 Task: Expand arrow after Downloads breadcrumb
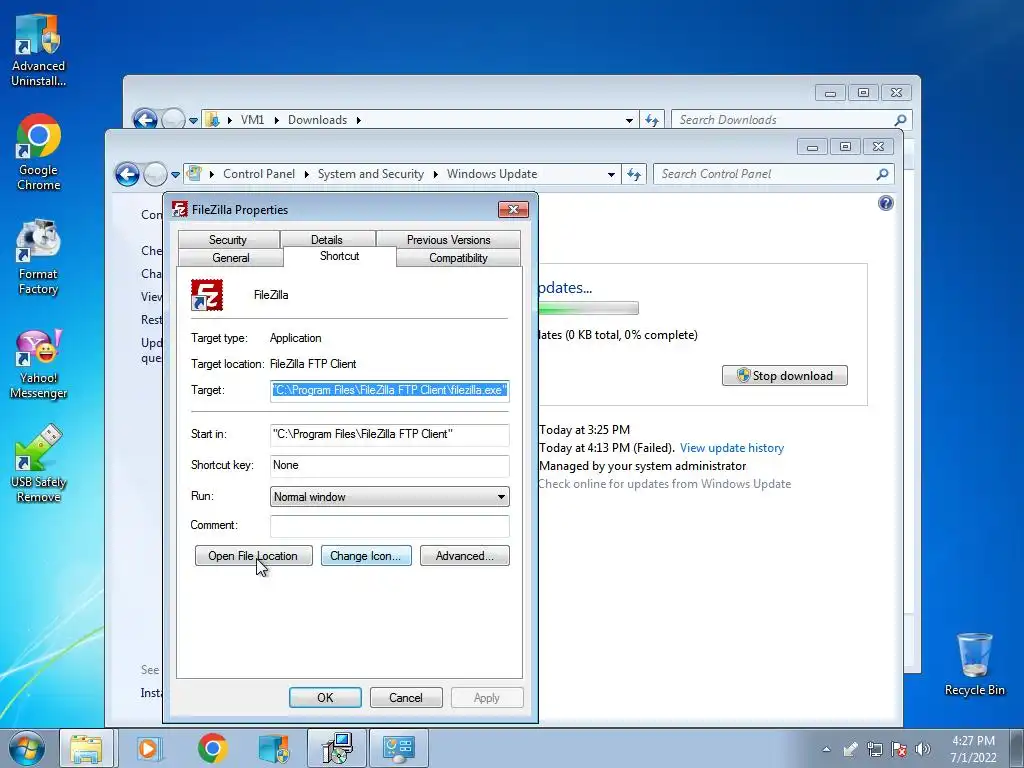pos(359,120)
